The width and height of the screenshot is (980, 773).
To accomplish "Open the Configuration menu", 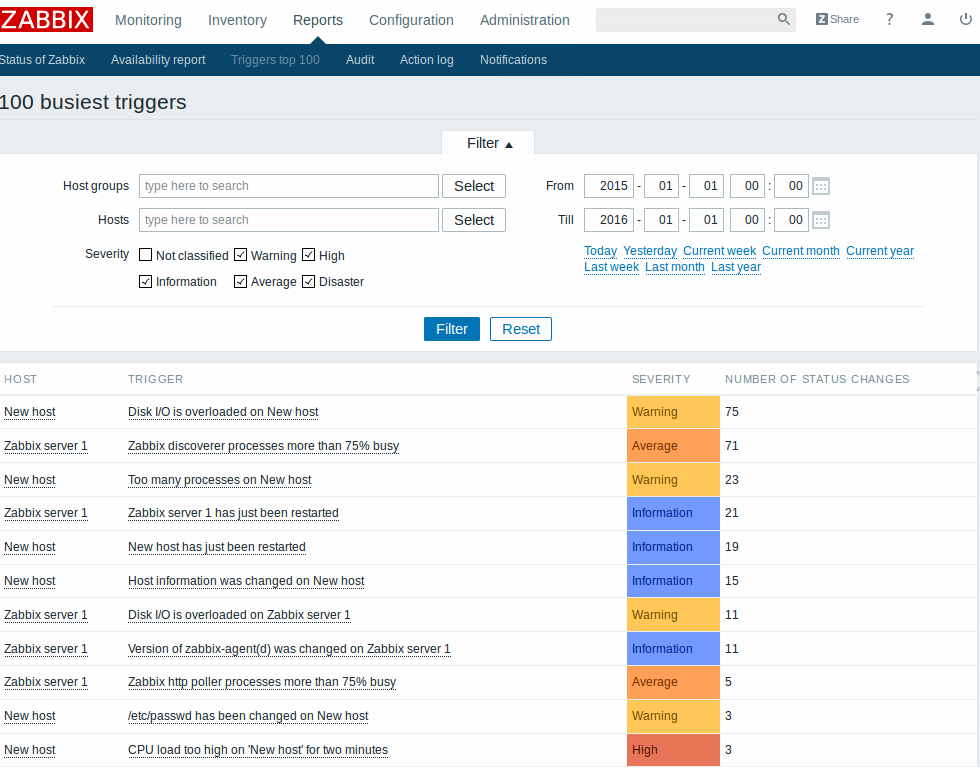I will (411, 20).
